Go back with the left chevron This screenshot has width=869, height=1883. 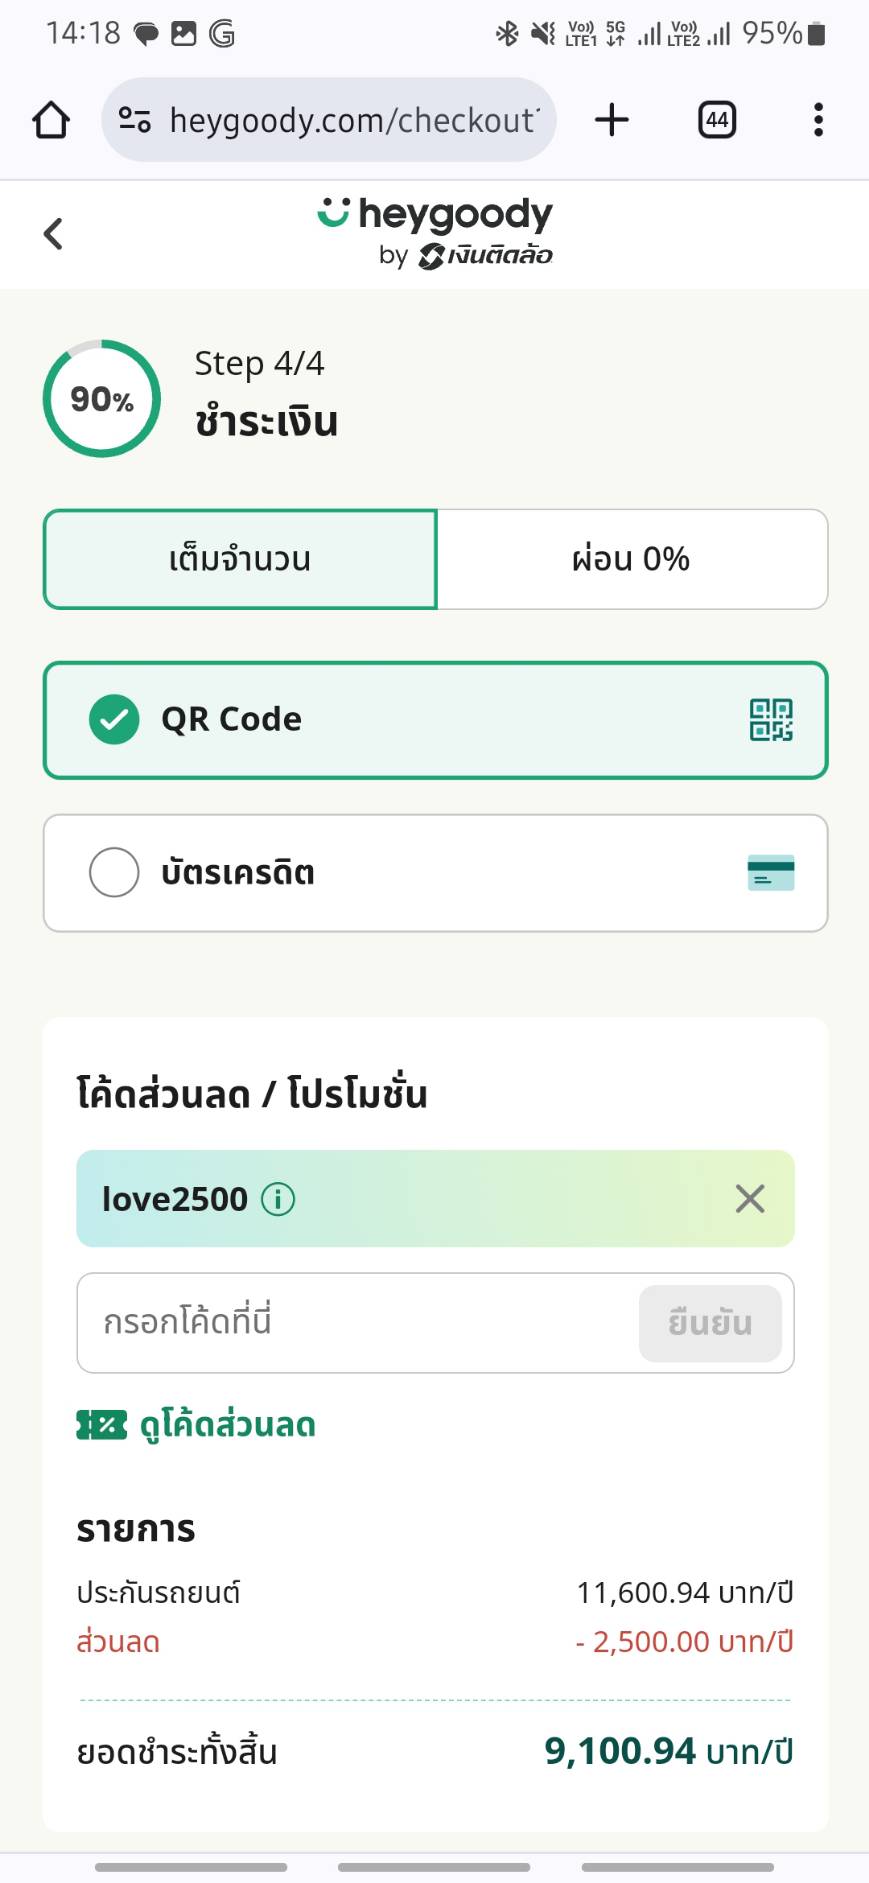pos(54,234)
